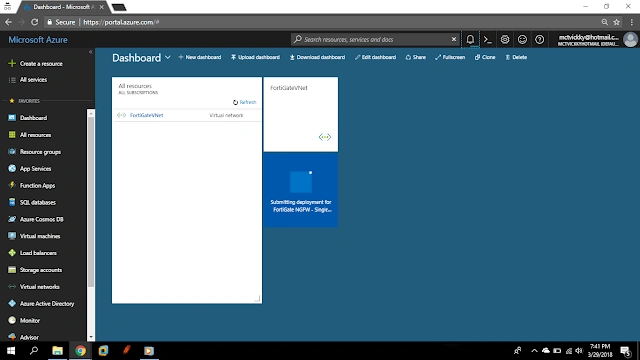Send feedback via smiley icon
Viewport: 640px width, 360px height.
(x=522, y=40)
